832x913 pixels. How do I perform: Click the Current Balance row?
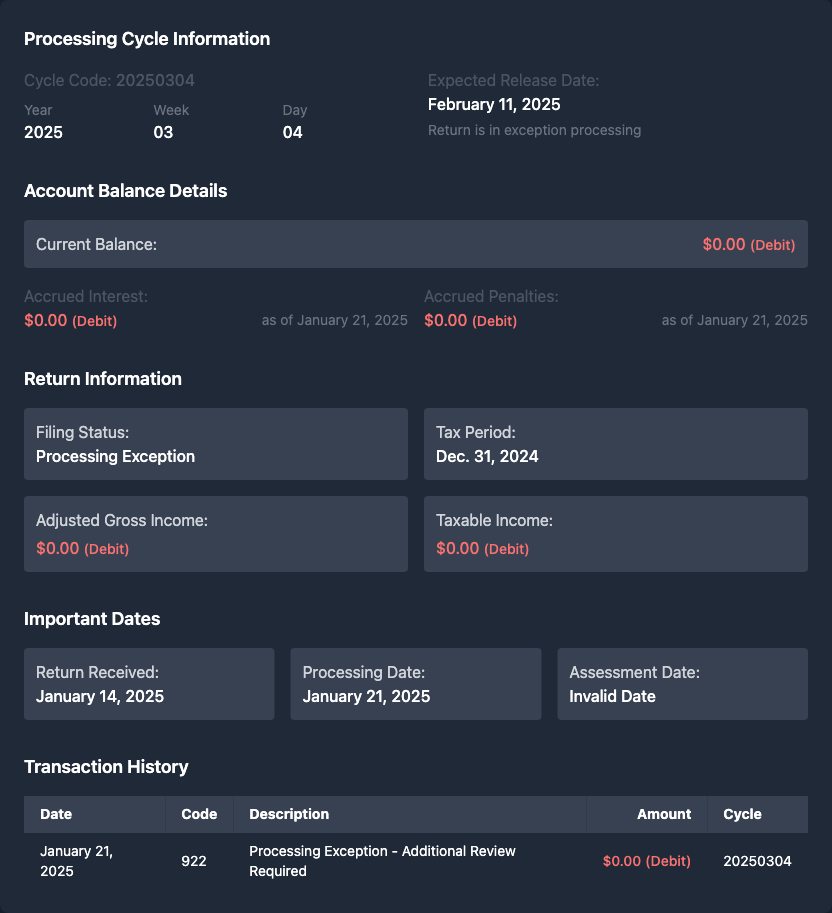pos(415,244)
